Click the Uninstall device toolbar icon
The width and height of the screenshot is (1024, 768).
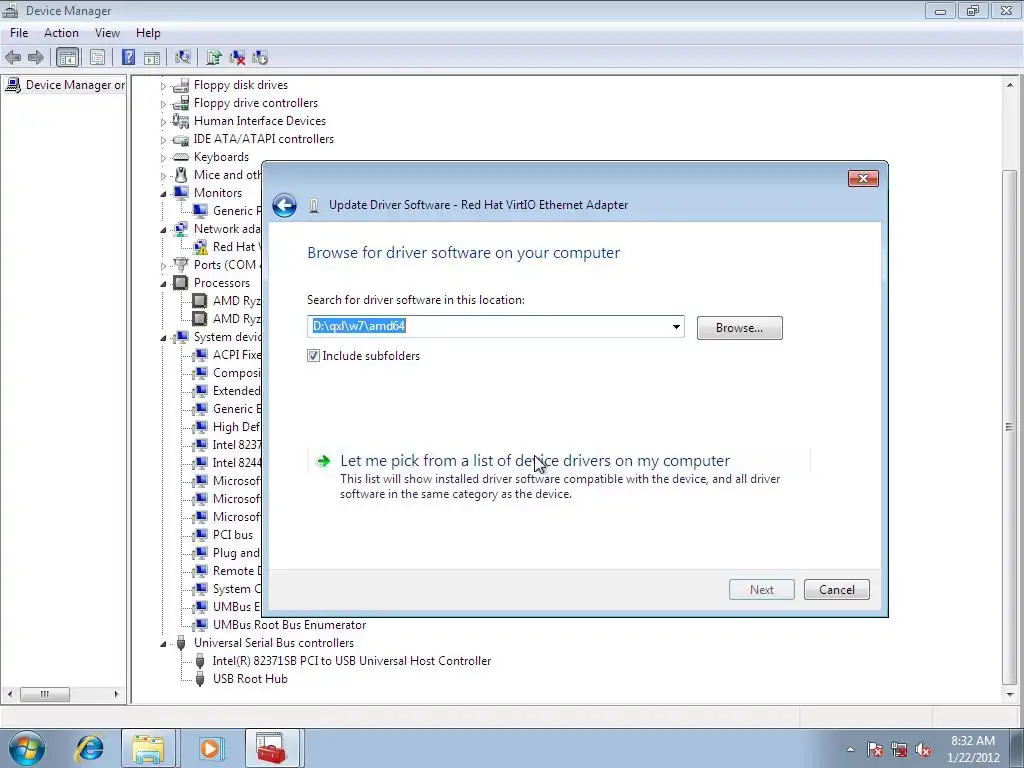coord(237,57)
